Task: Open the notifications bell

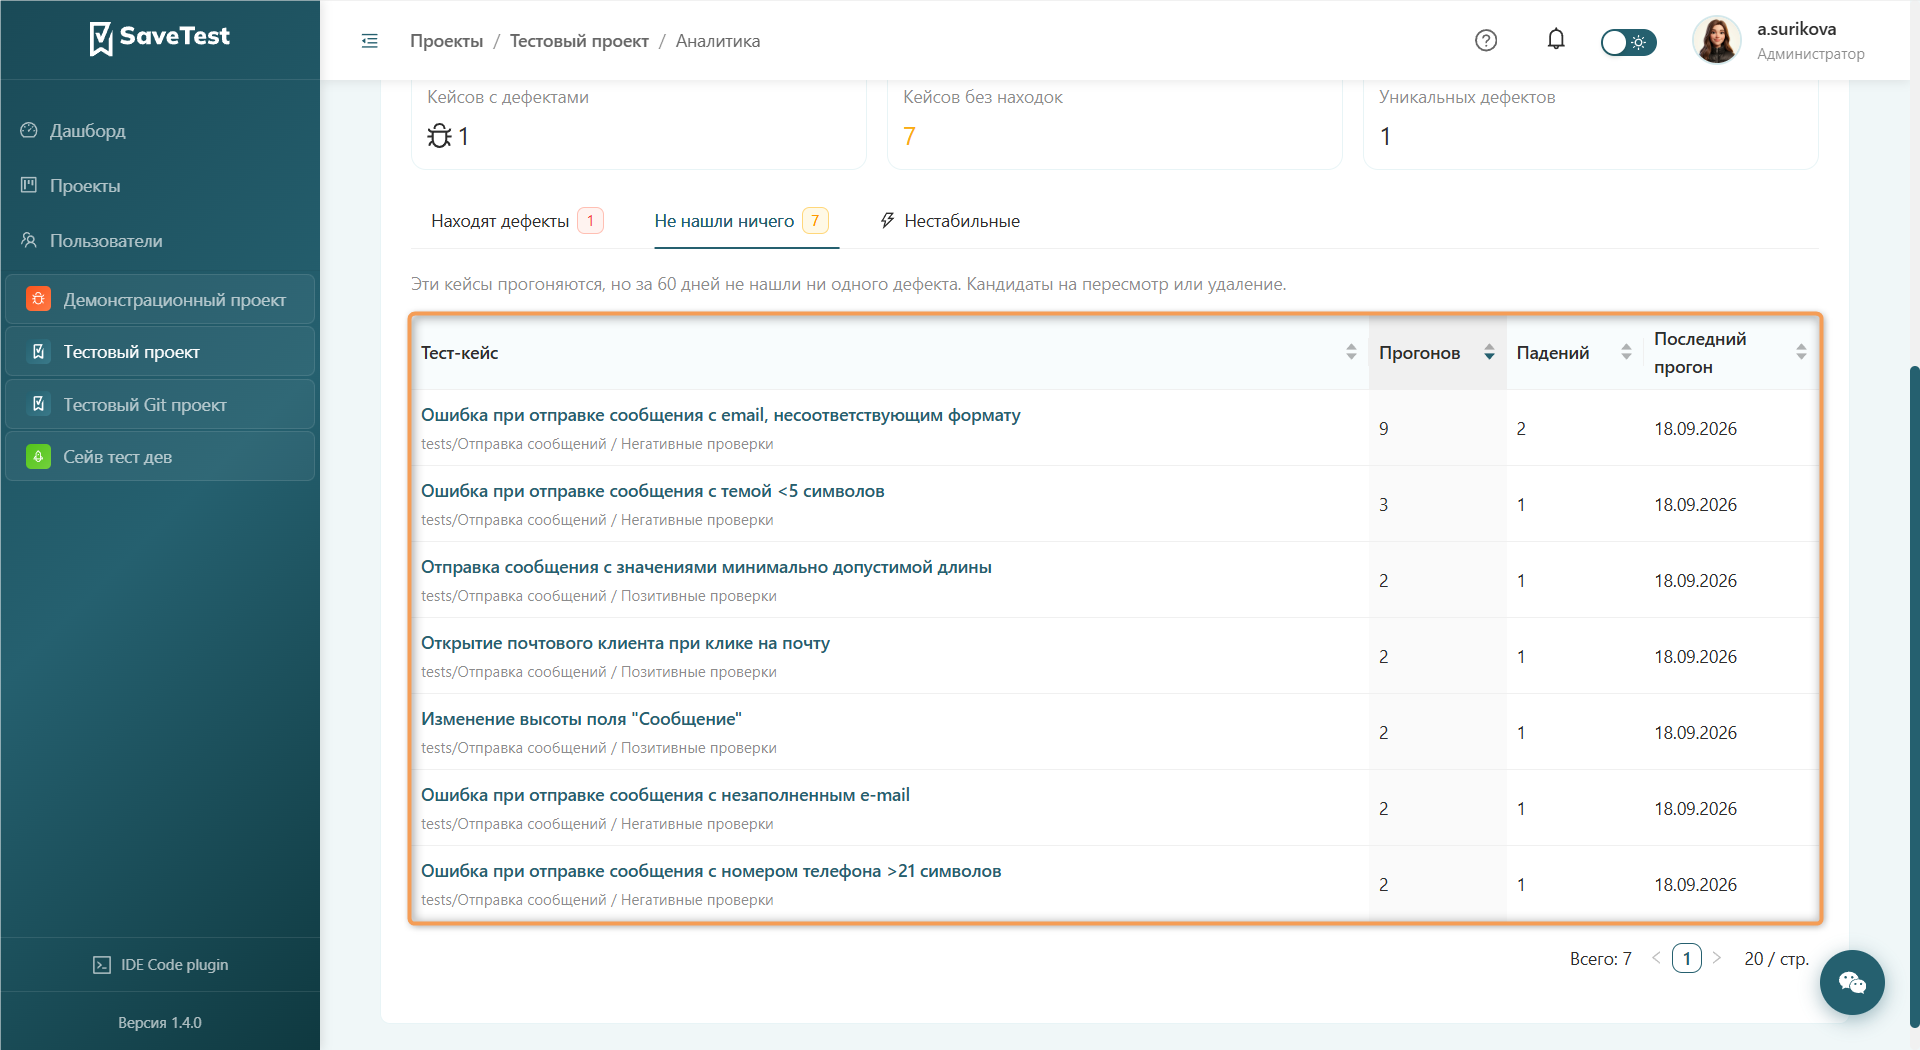Action: coord(1556,40)
